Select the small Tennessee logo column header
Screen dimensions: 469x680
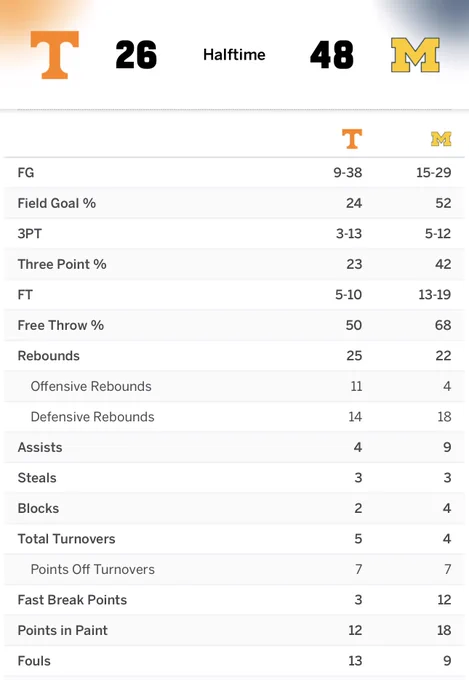point(352,139)
